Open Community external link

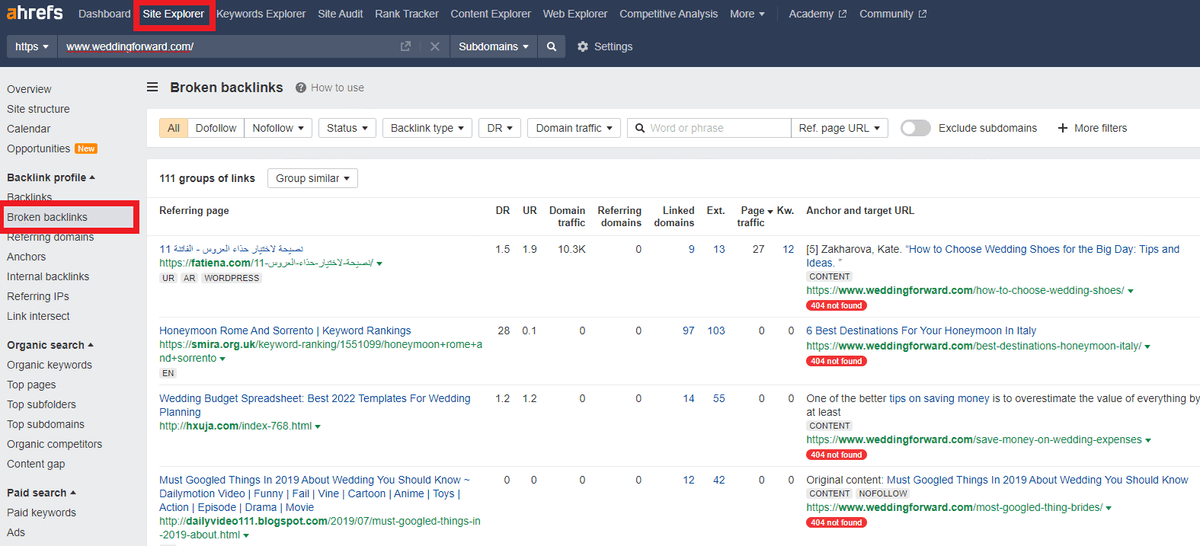(892, 14)
